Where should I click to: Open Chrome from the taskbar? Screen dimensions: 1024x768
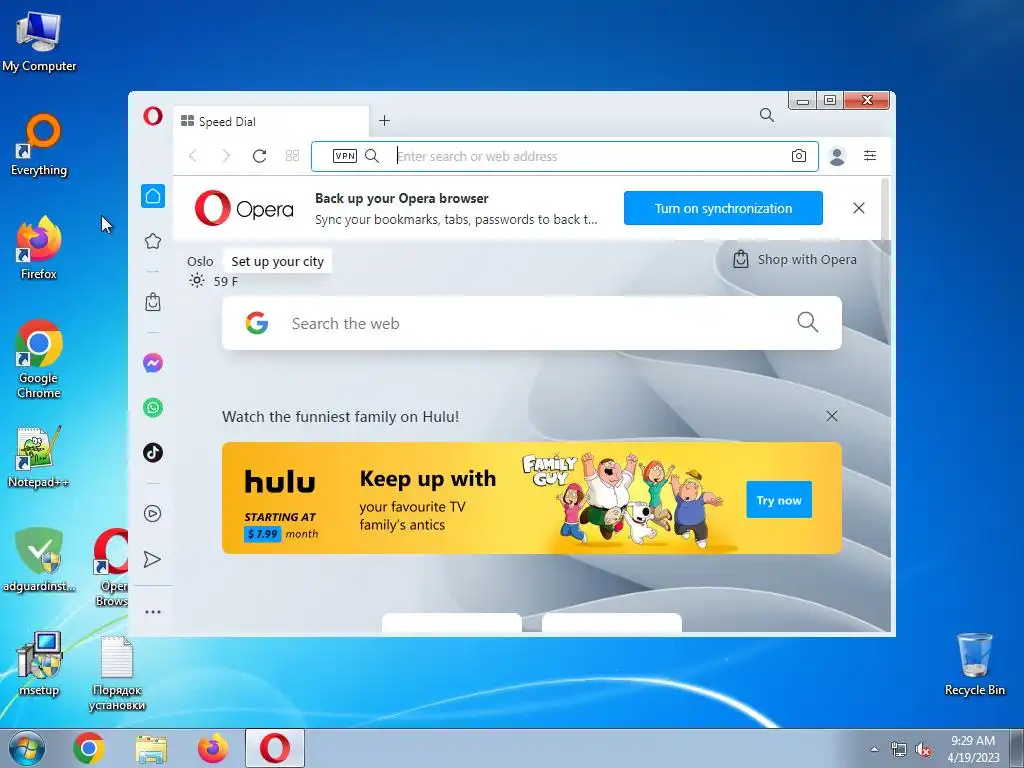[x=89, y=748]
